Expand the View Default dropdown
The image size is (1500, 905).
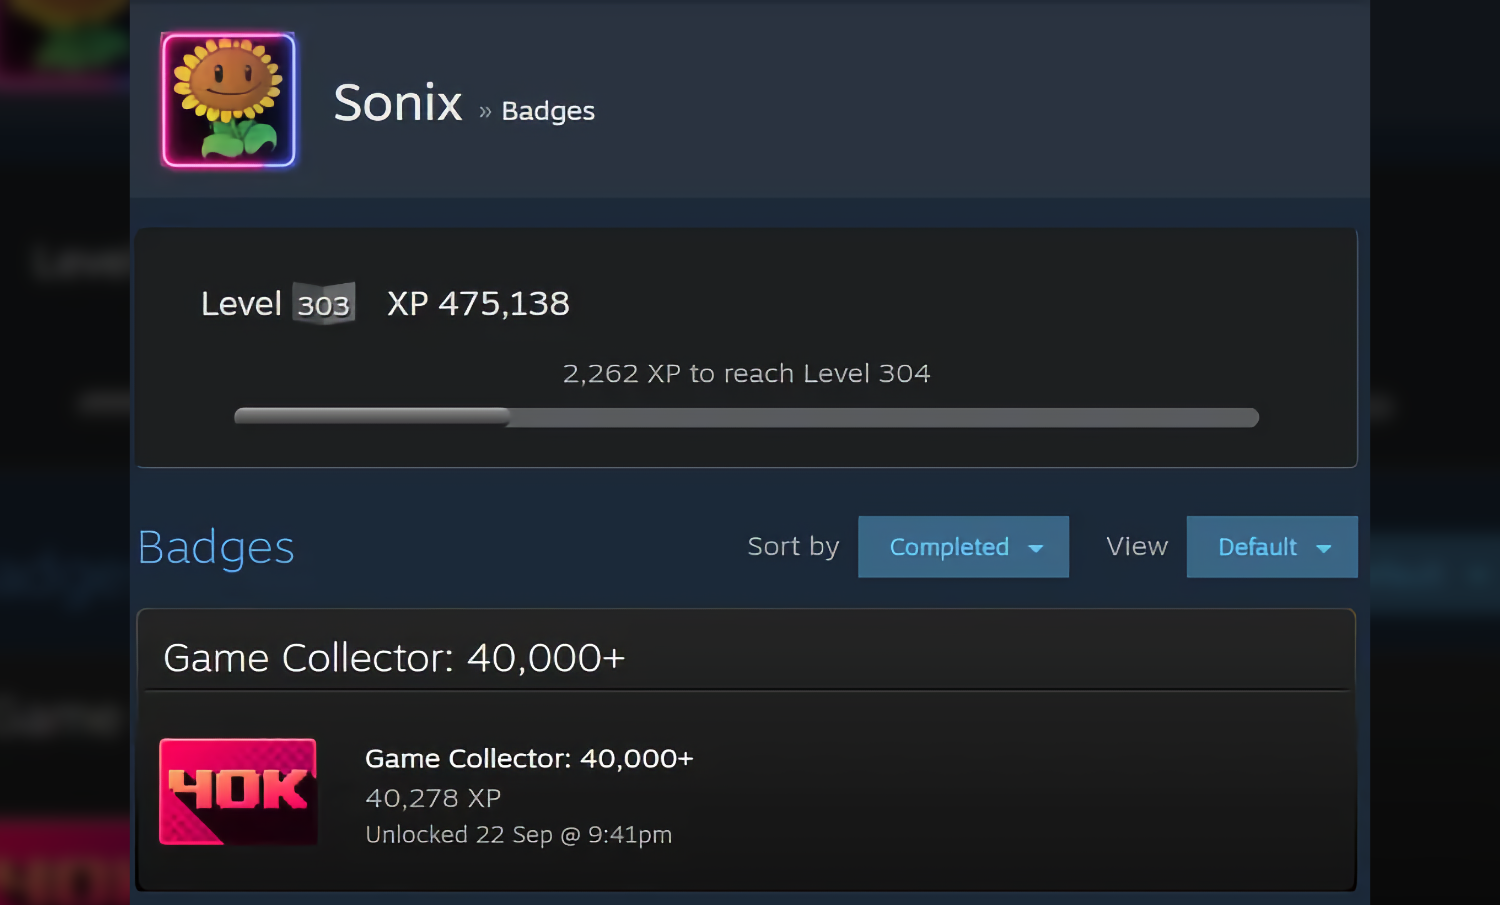[1258, 547]
